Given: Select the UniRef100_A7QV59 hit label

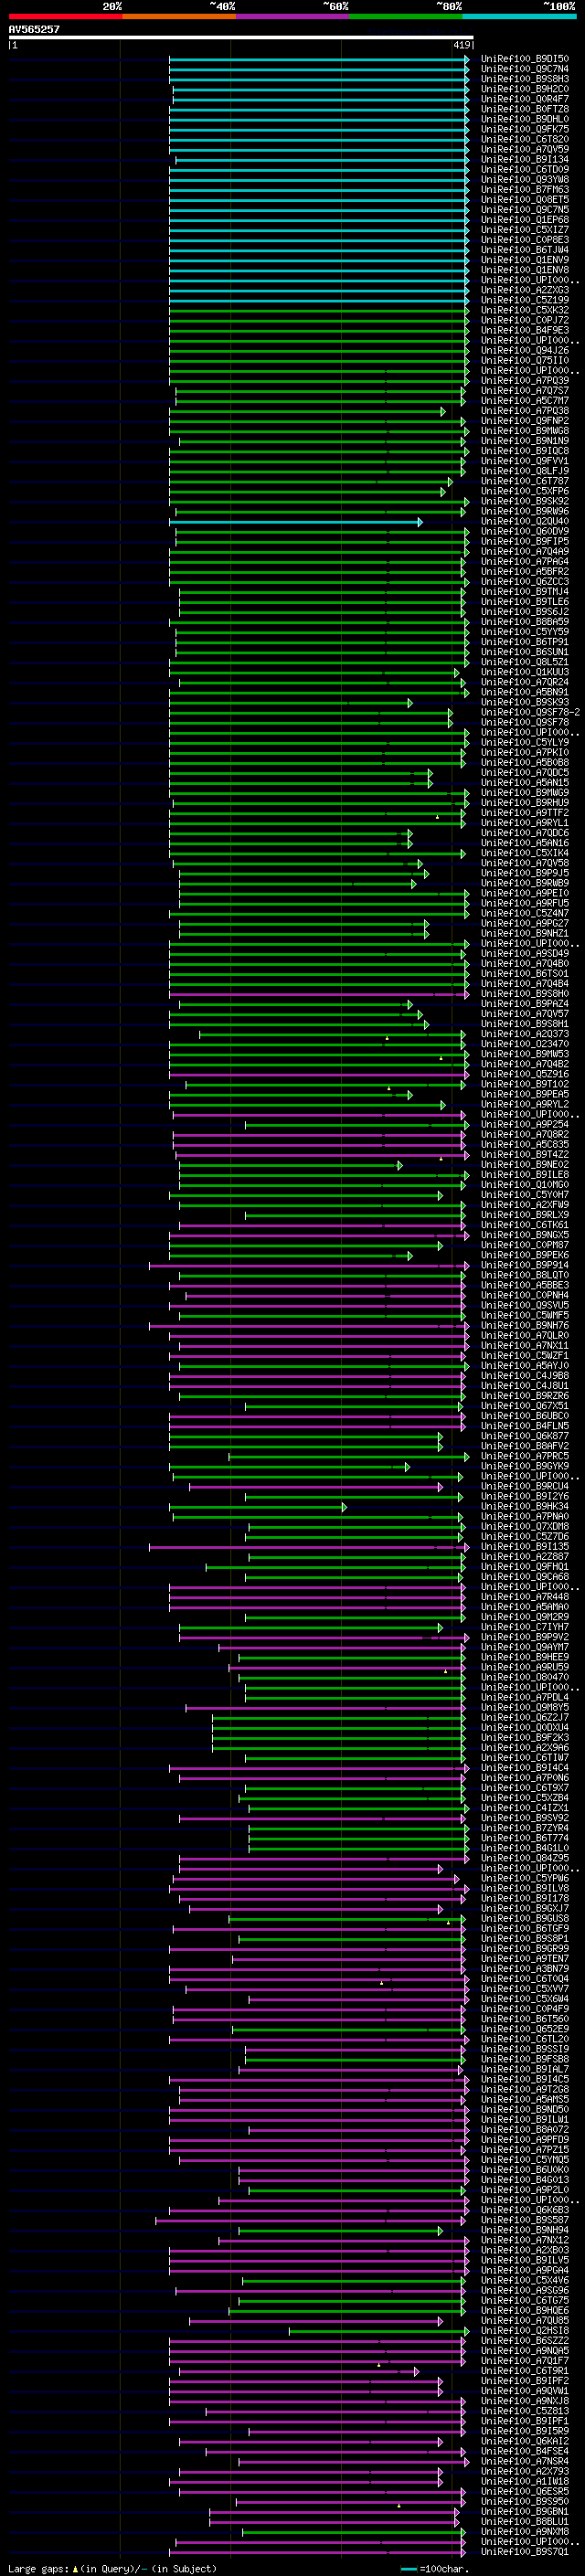Looking at the screenshot, I should pos(524,149).
